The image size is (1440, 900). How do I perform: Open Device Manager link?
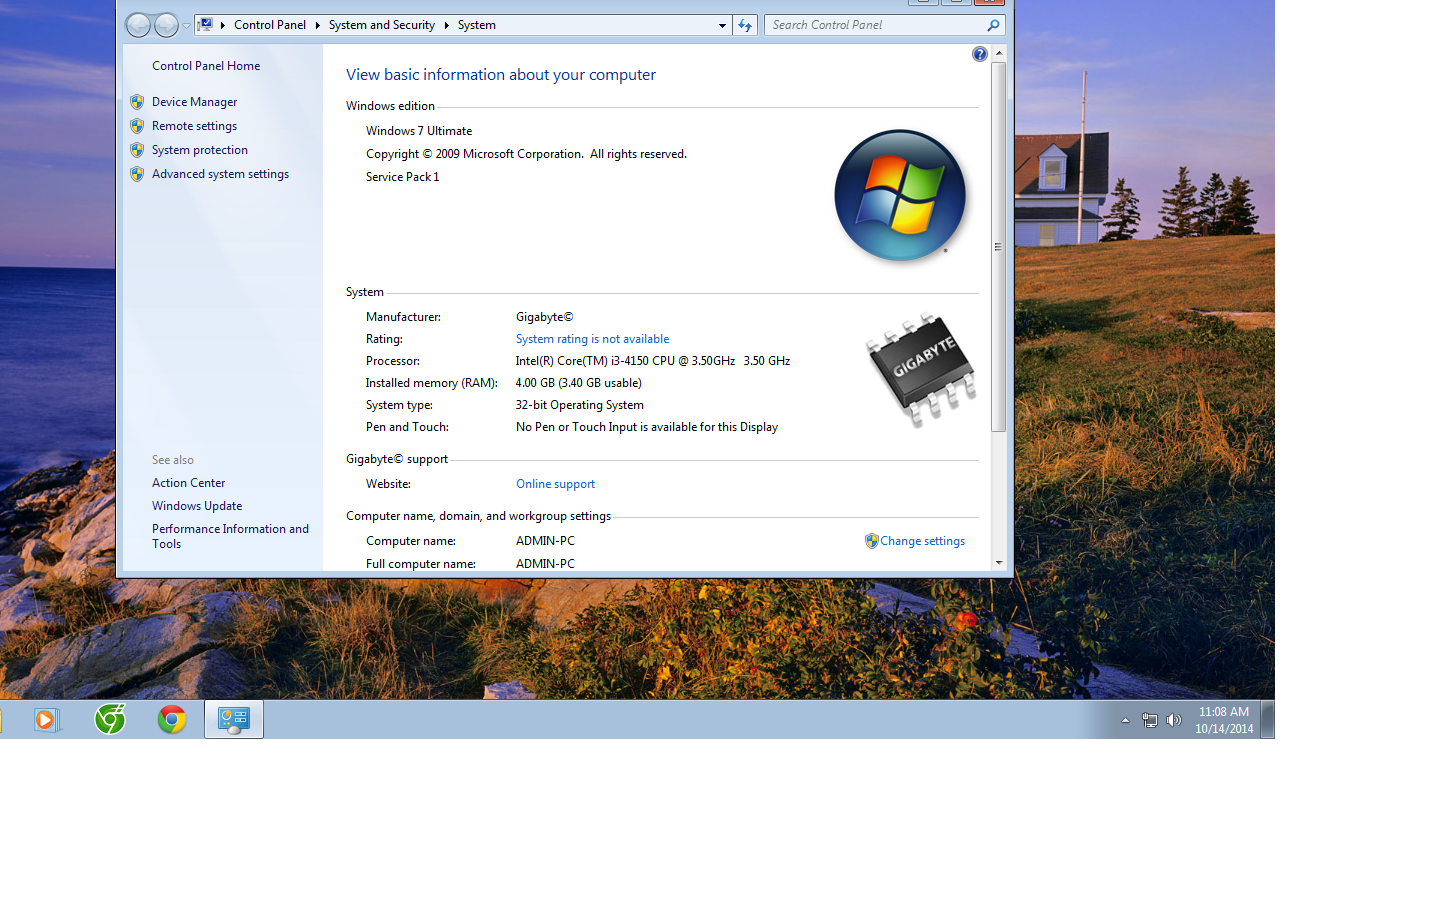point(194,102)
